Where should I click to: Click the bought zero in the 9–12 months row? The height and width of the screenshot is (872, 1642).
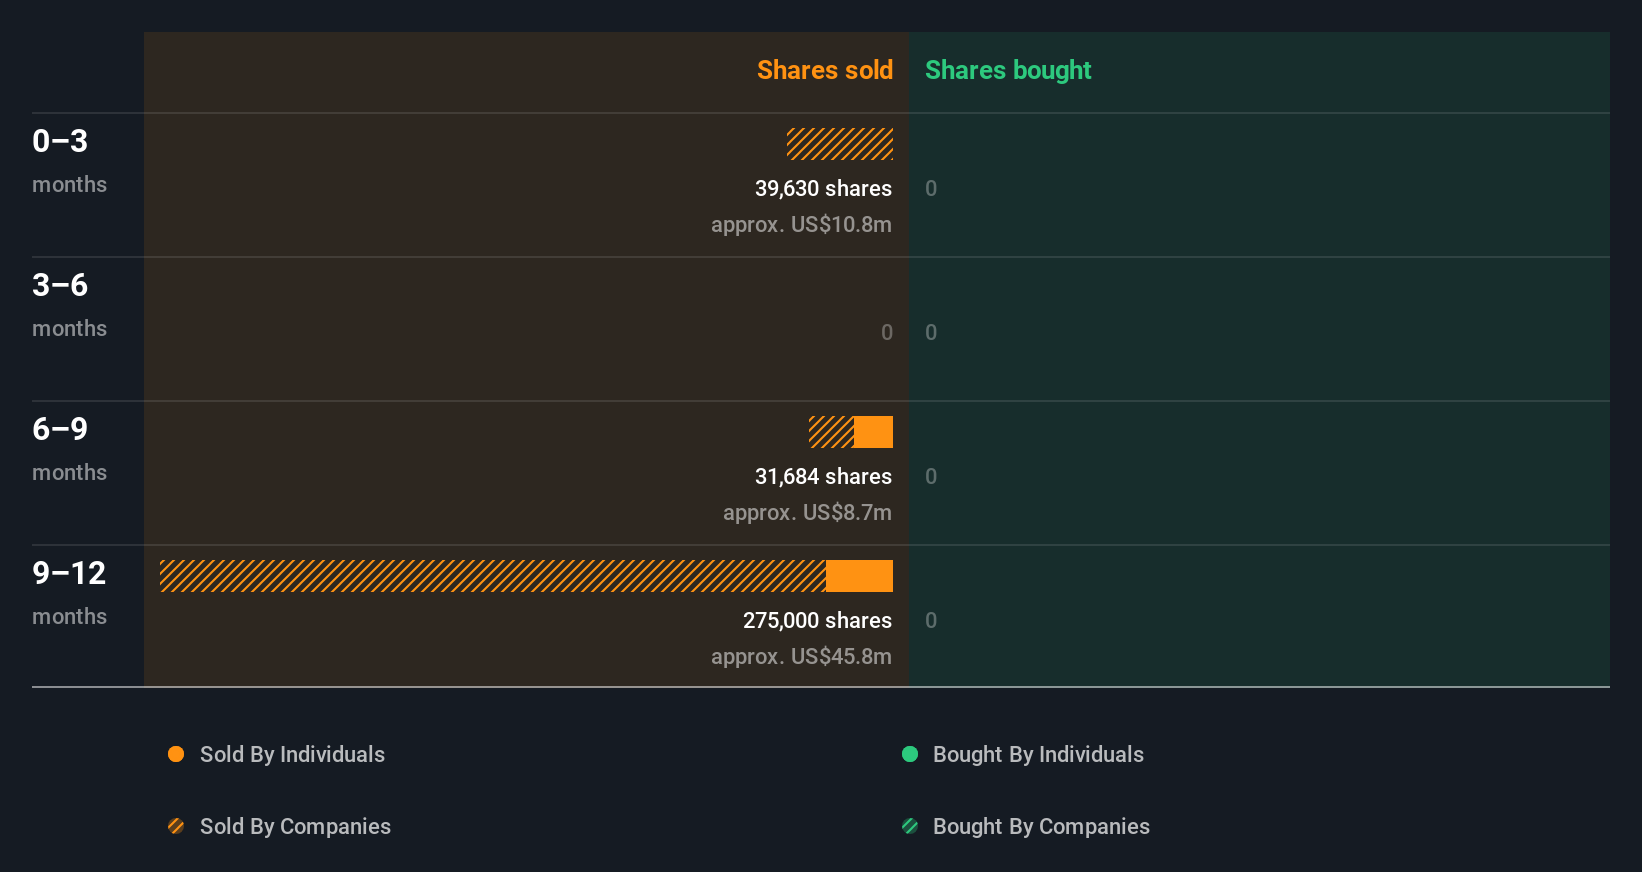[931, 620]
